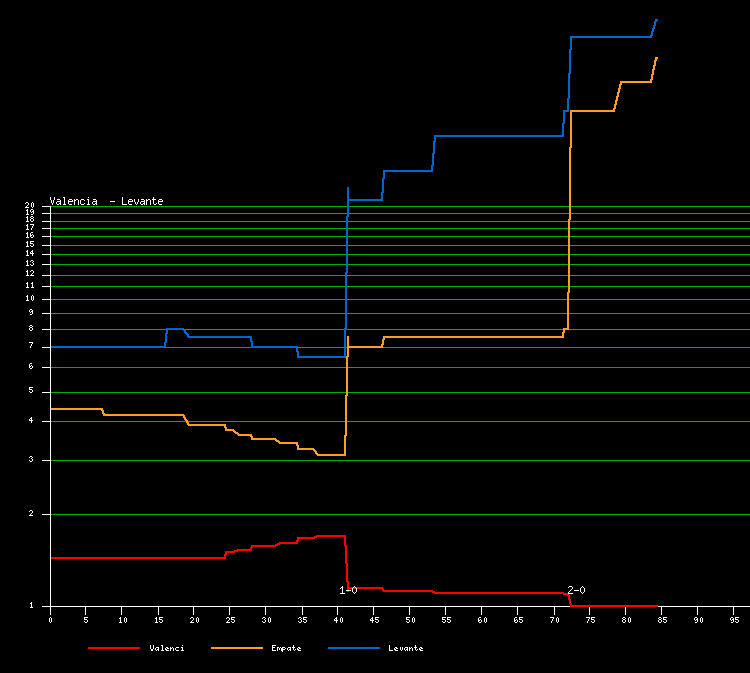Click the '1-0' goal marker label
This screenshot has height=673, width=750.
348,590
